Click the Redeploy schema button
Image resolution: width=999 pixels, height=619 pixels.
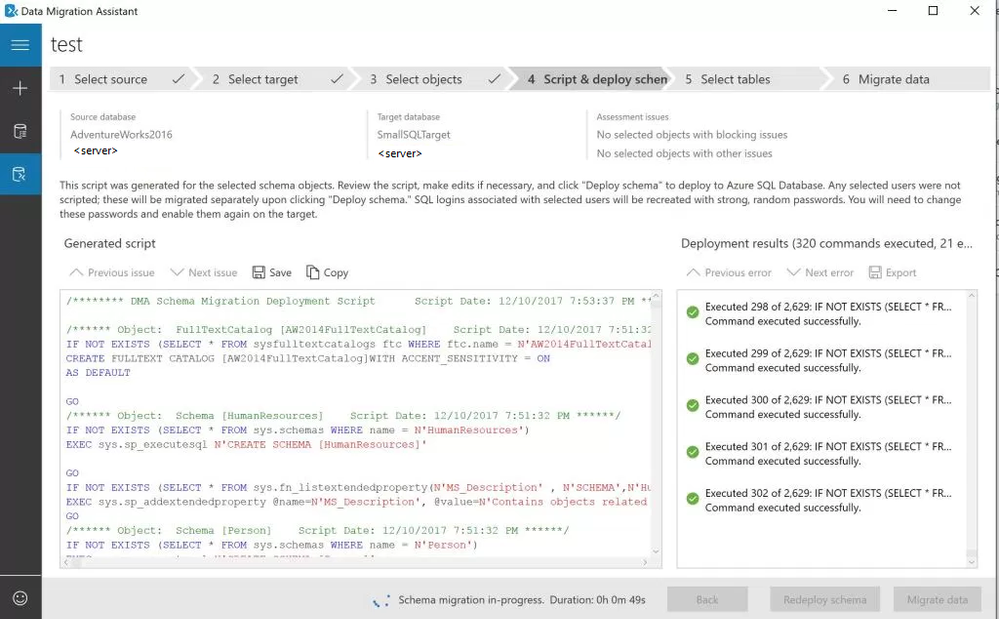click(x=824, y=599)
